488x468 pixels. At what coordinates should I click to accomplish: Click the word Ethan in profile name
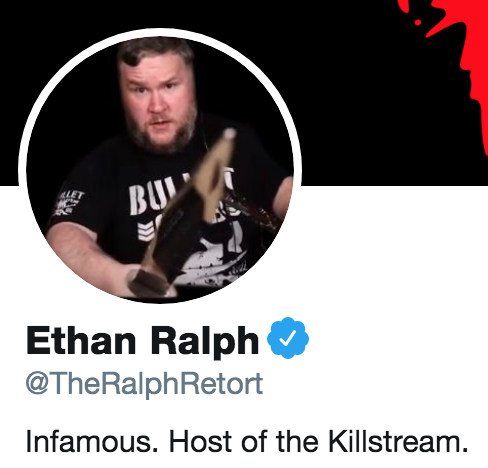pyautogui.click(x=81, y=340)
